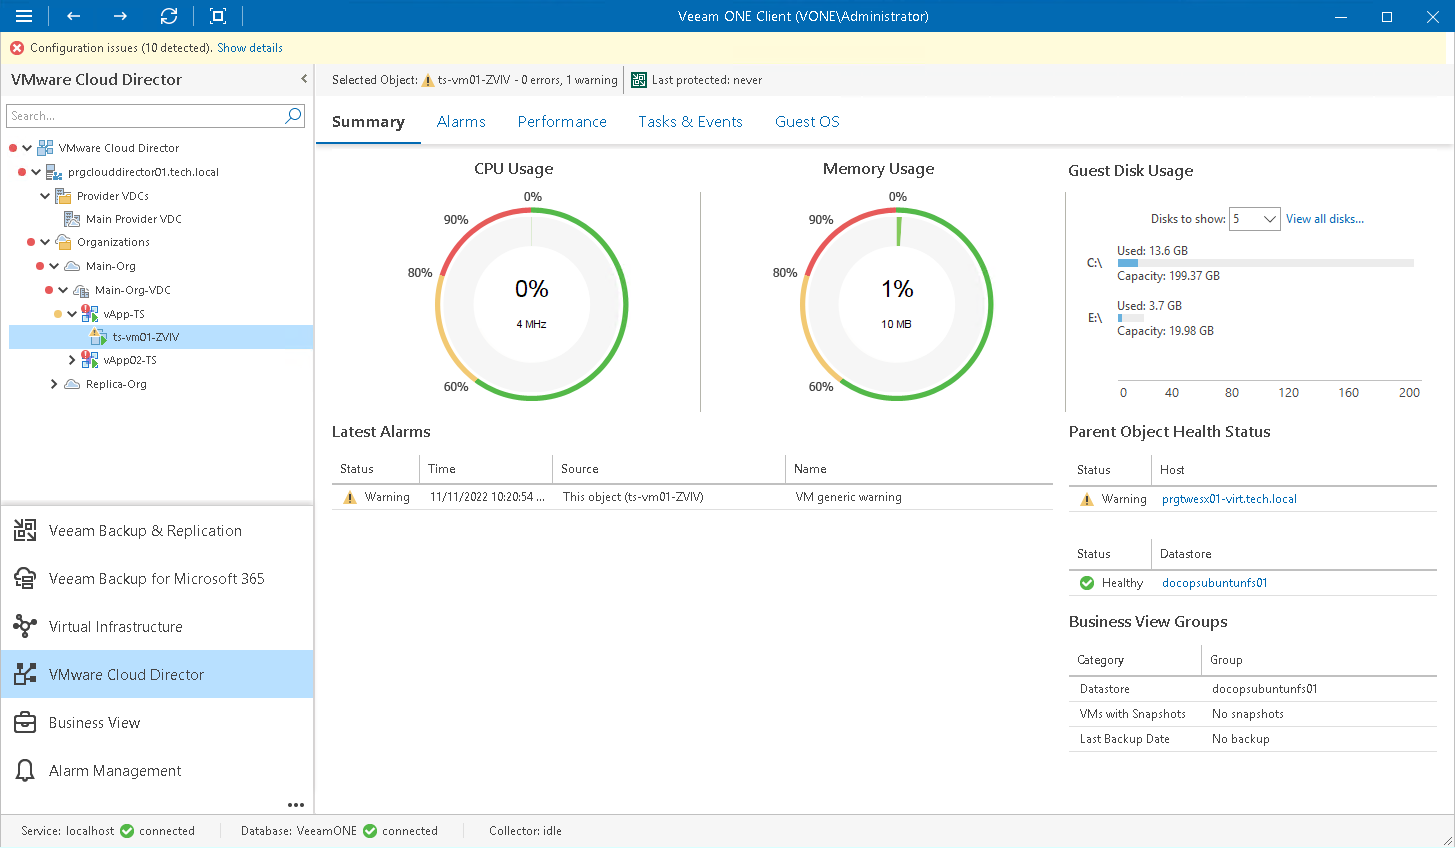Image resolution: width=1455 pixels, height=848 pixels.
Task: Click the search magnifier icon
Action: click(292, 115)
